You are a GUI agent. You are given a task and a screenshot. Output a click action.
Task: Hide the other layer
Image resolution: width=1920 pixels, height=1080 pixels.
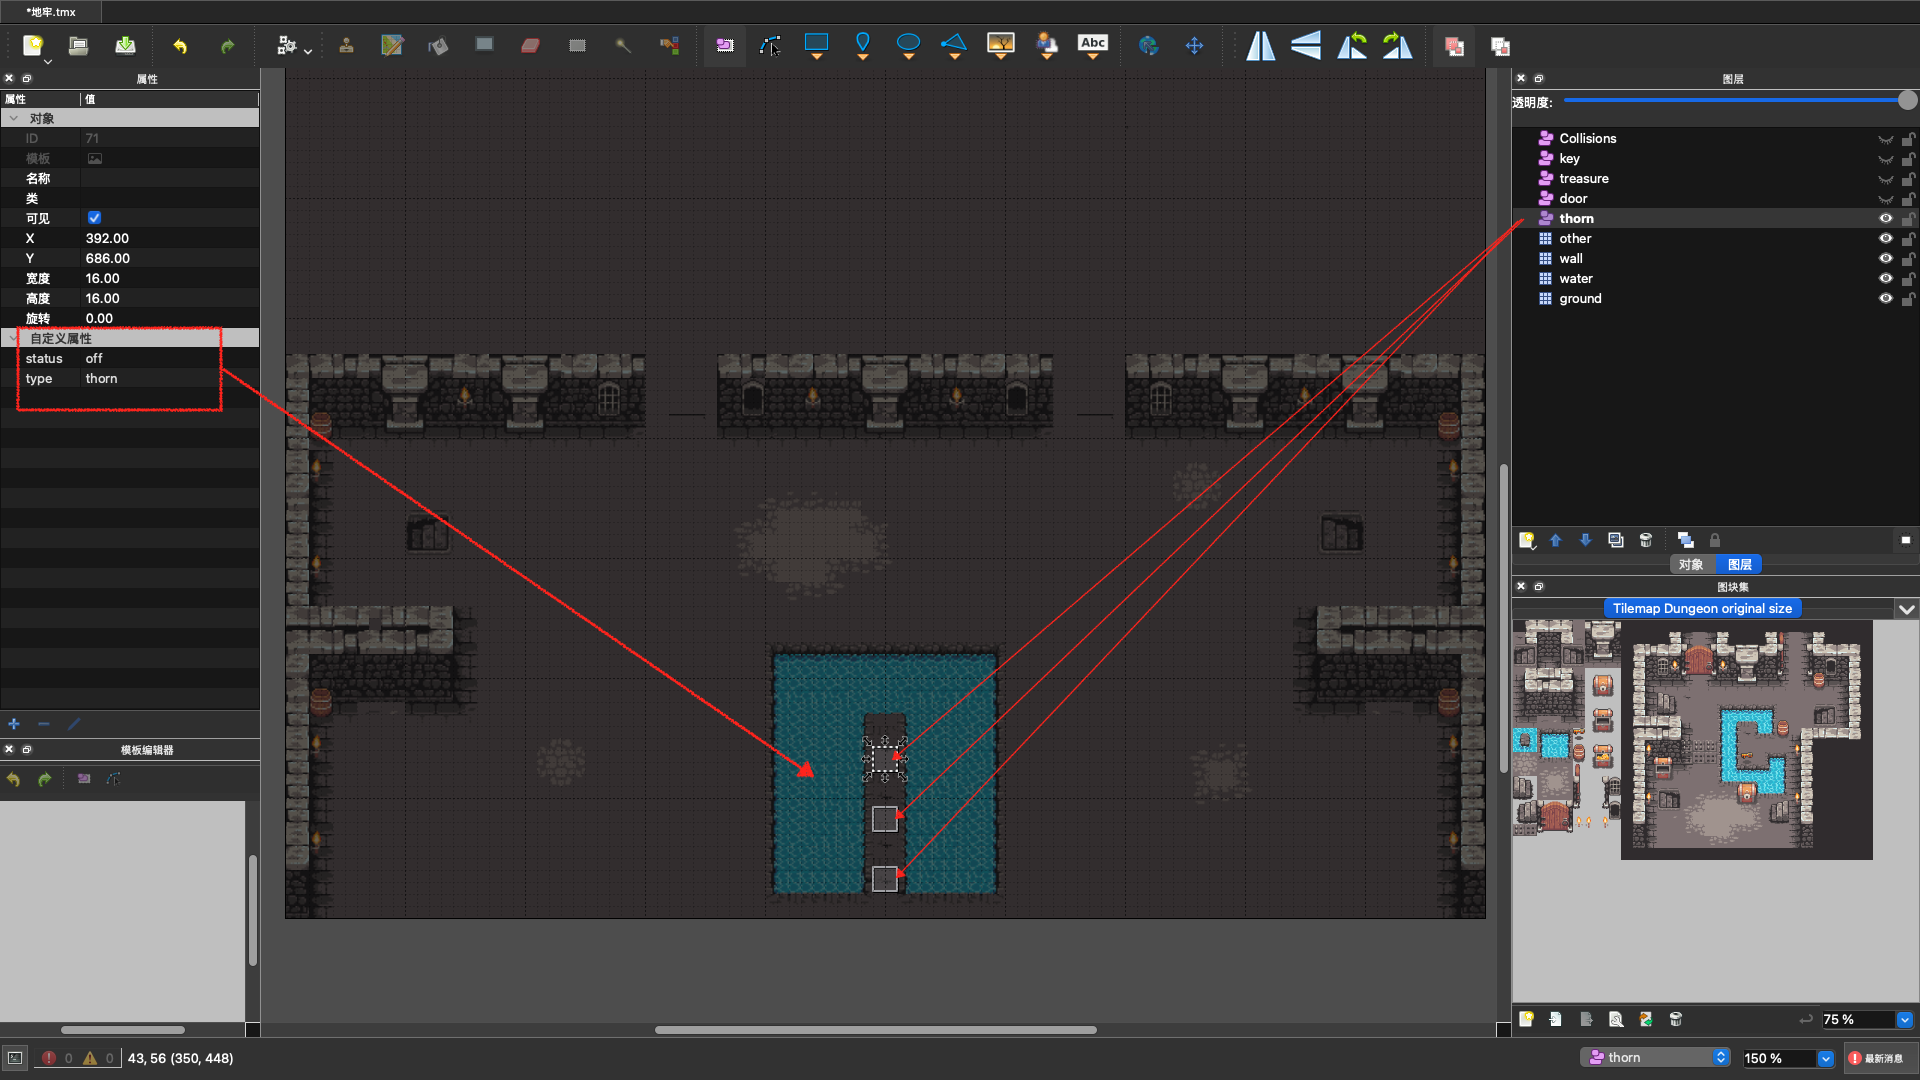tap(1885, 238)
